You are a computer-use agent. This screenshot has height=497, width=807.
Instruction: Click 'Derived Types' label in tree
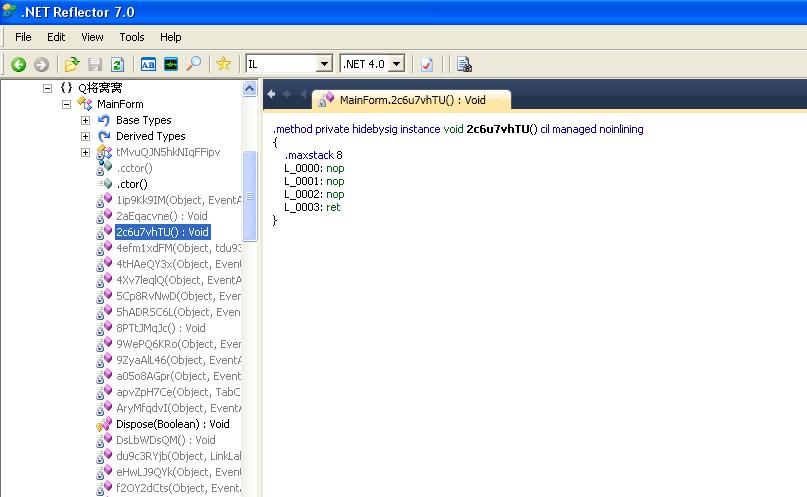150,136
